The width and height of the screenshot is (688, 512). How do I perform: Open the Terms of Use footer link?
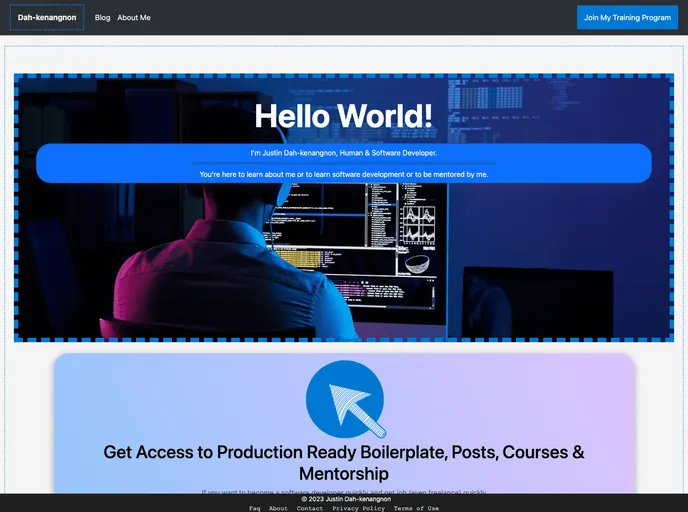(416, 508)
